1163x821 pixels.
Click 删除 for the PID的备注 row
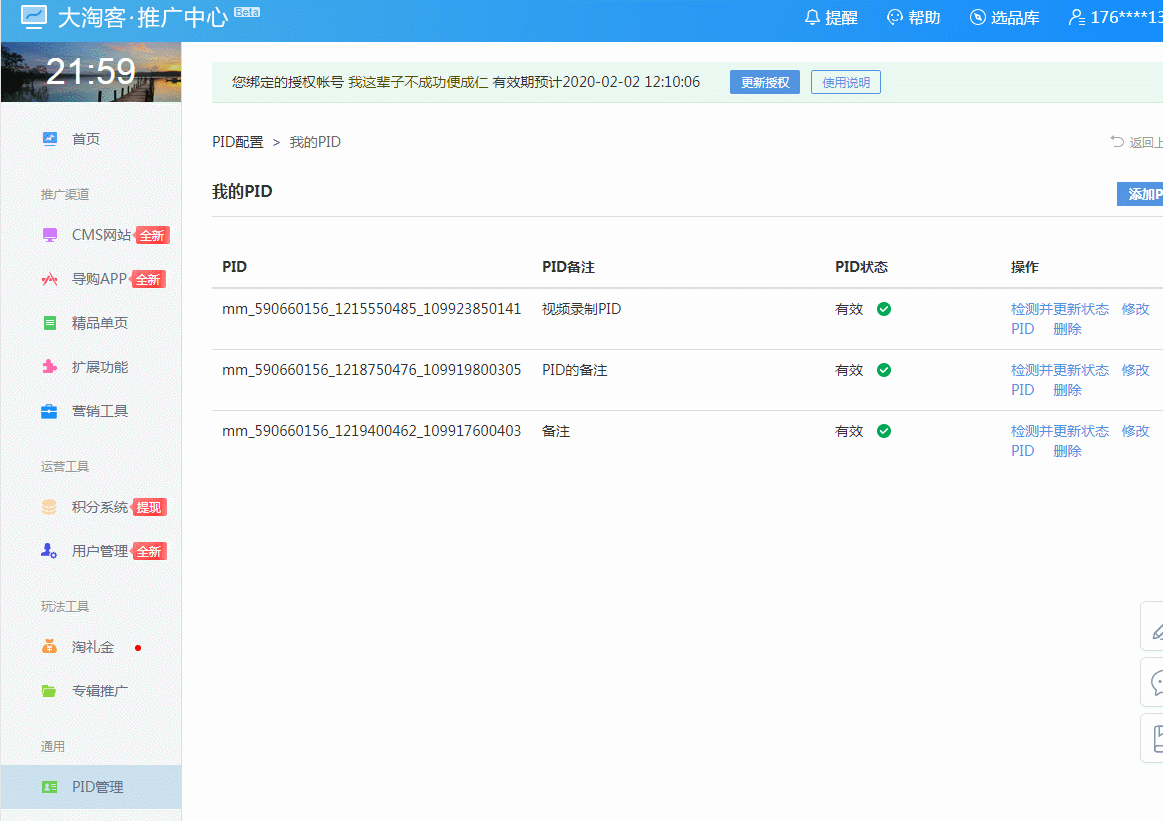click(x=1067, y=390)
